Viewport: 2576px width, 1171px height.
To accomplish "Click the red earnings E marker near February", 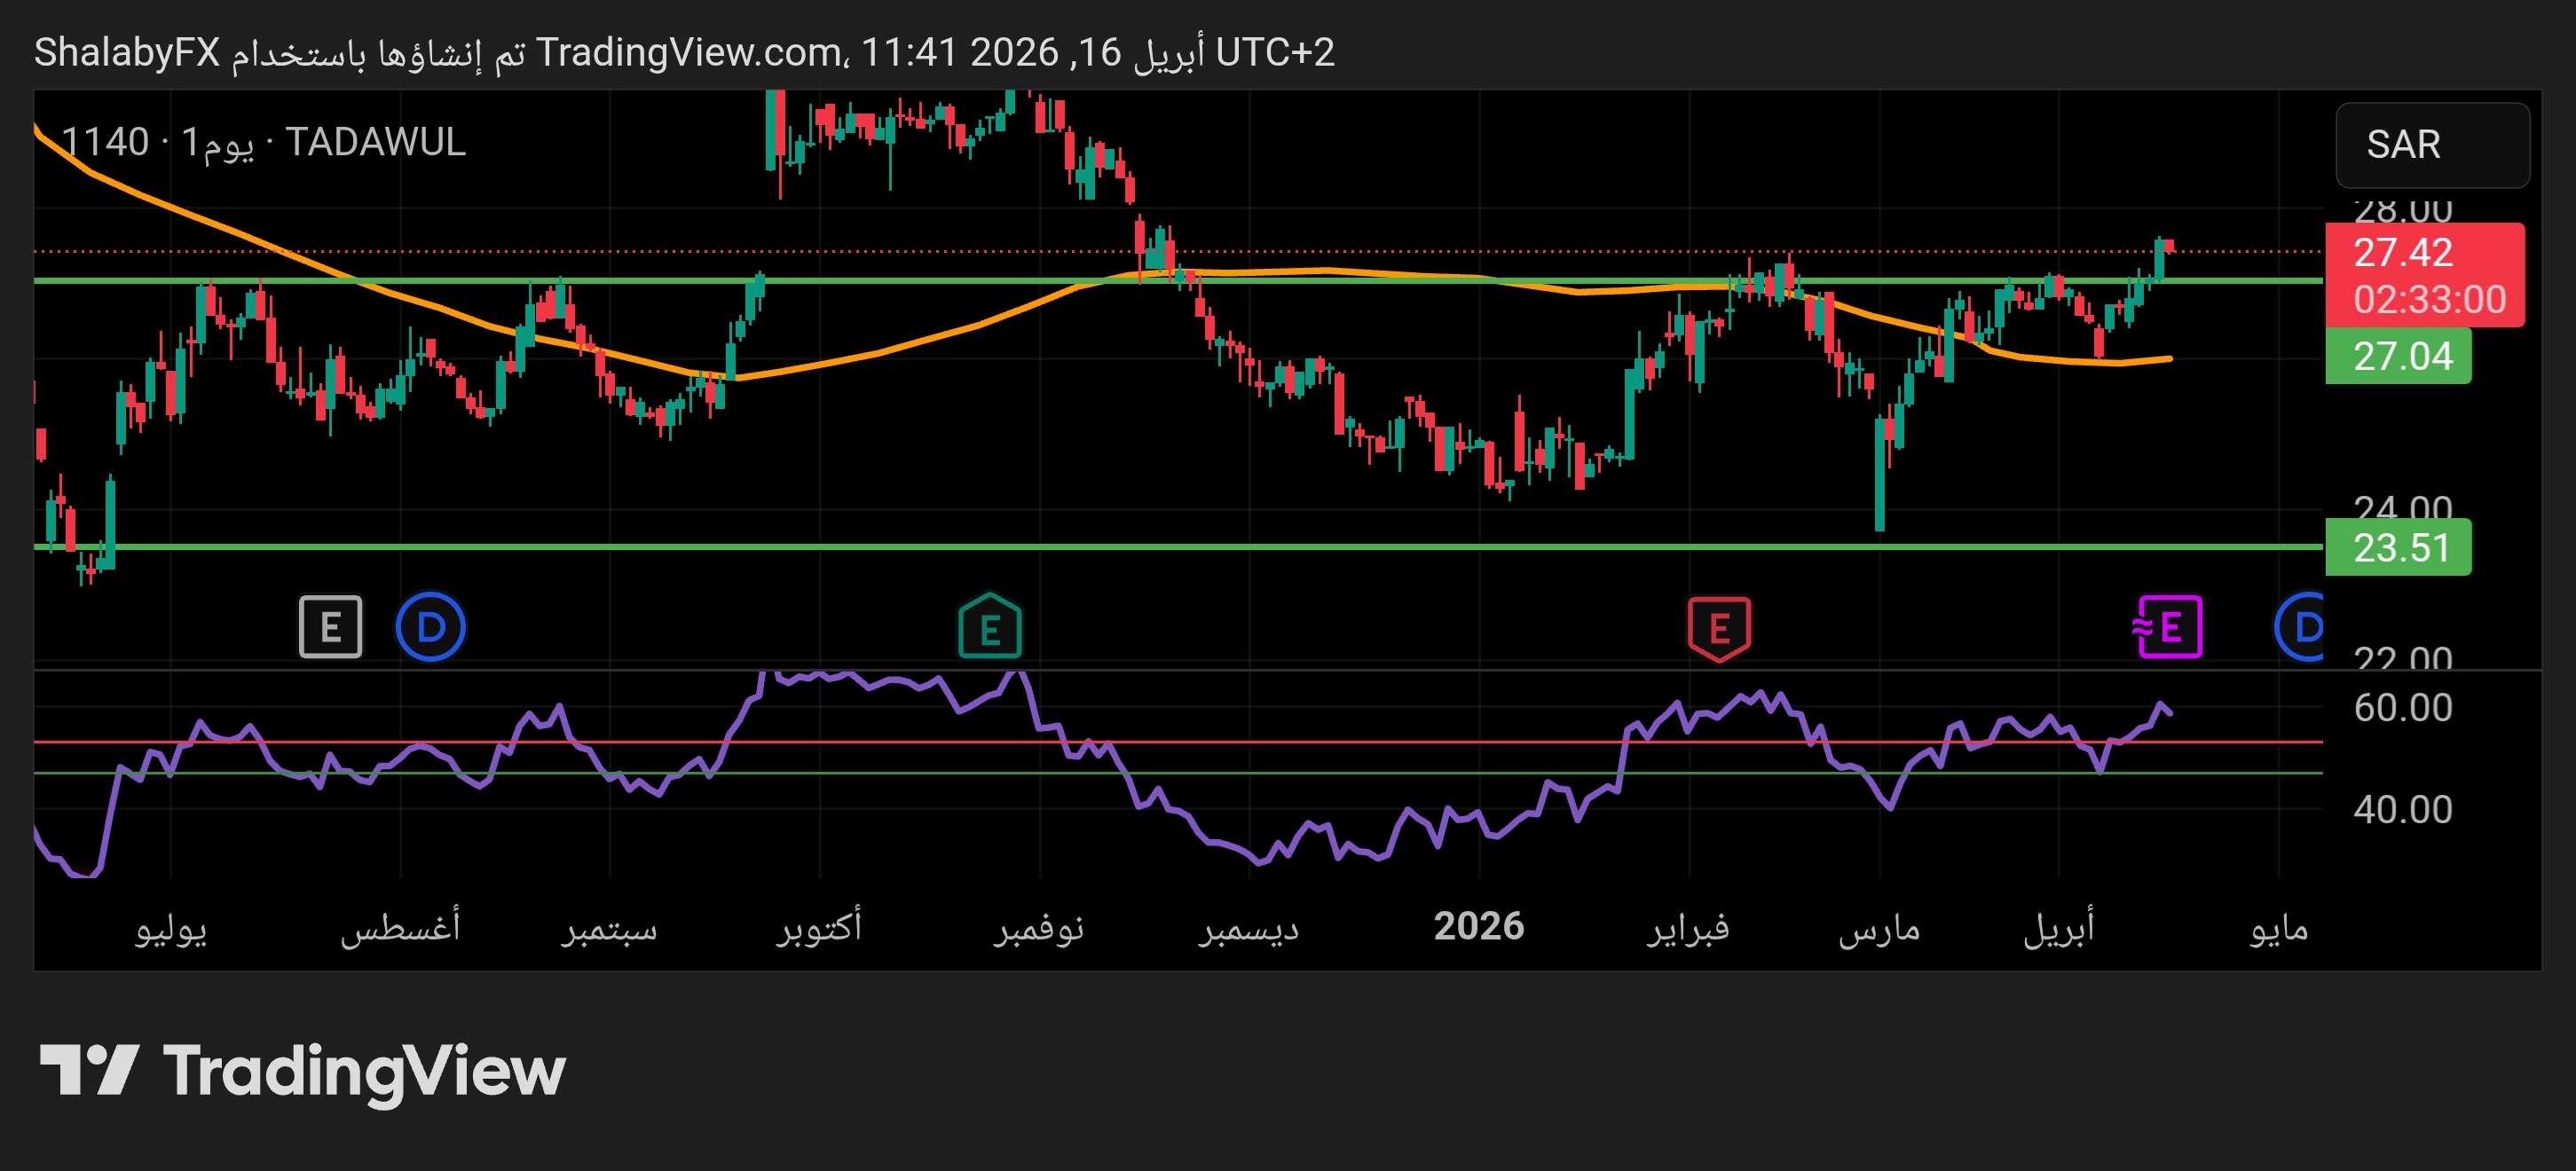I will coord(1719,627).
